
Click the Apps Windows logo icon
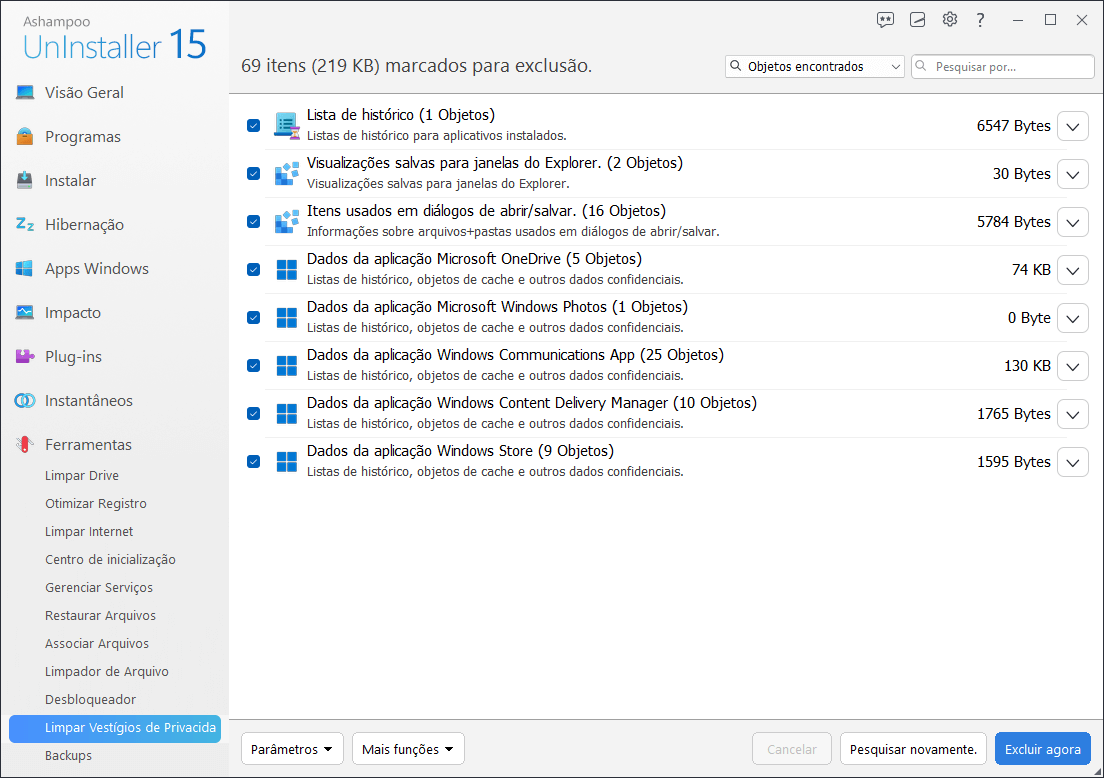25,268
